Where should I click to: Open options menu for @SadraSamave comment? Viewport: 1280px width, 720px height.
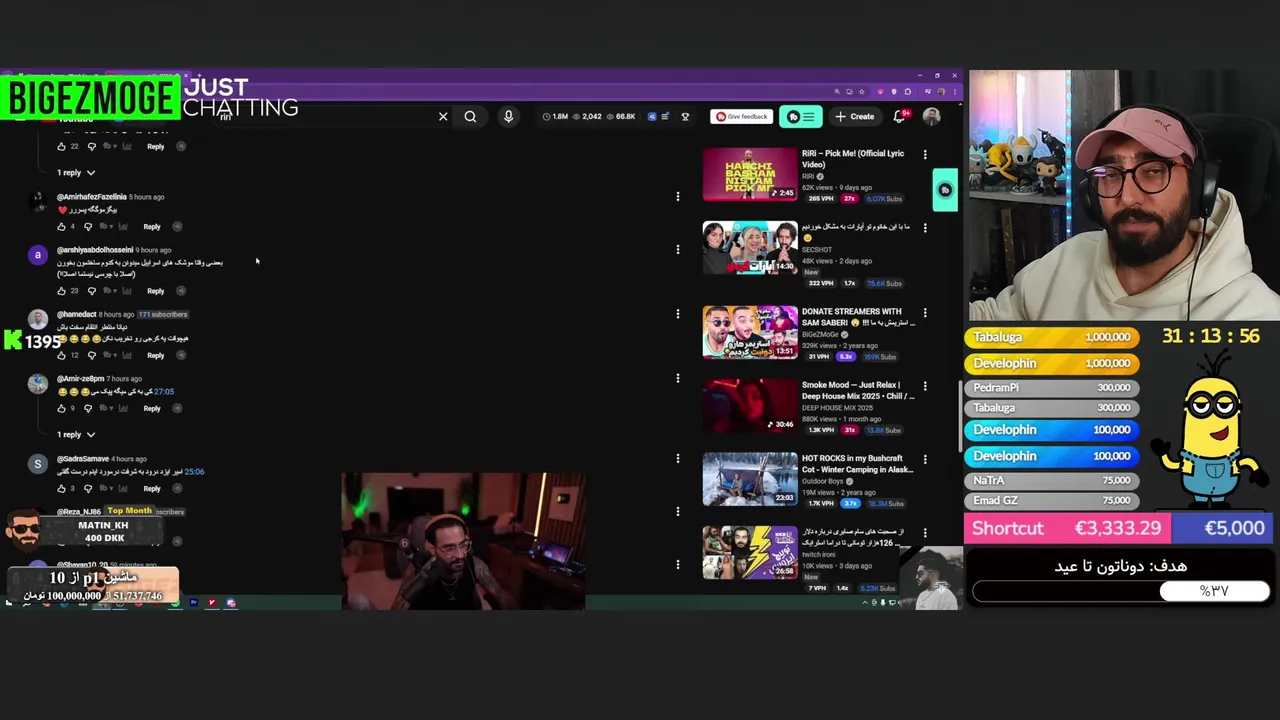tap(677, 458)
